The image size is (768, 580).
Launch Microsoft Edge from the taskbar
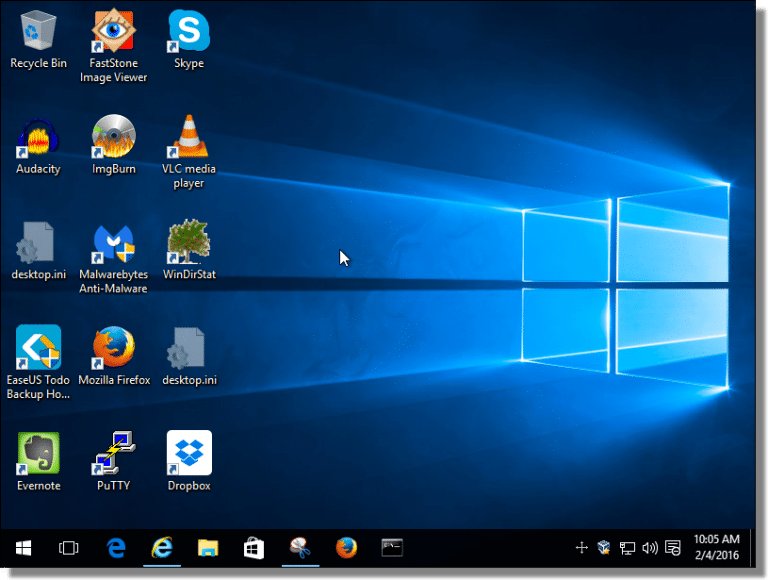(116, 548)
